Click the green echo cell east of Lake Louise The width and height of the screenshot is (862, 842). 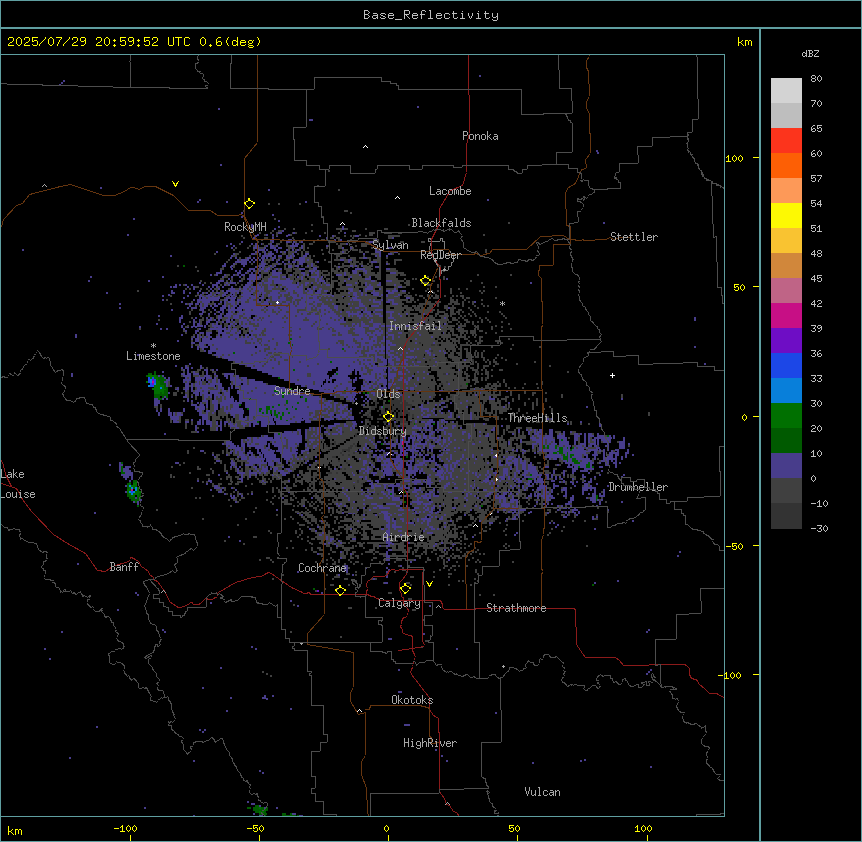(x=134, y=490)
